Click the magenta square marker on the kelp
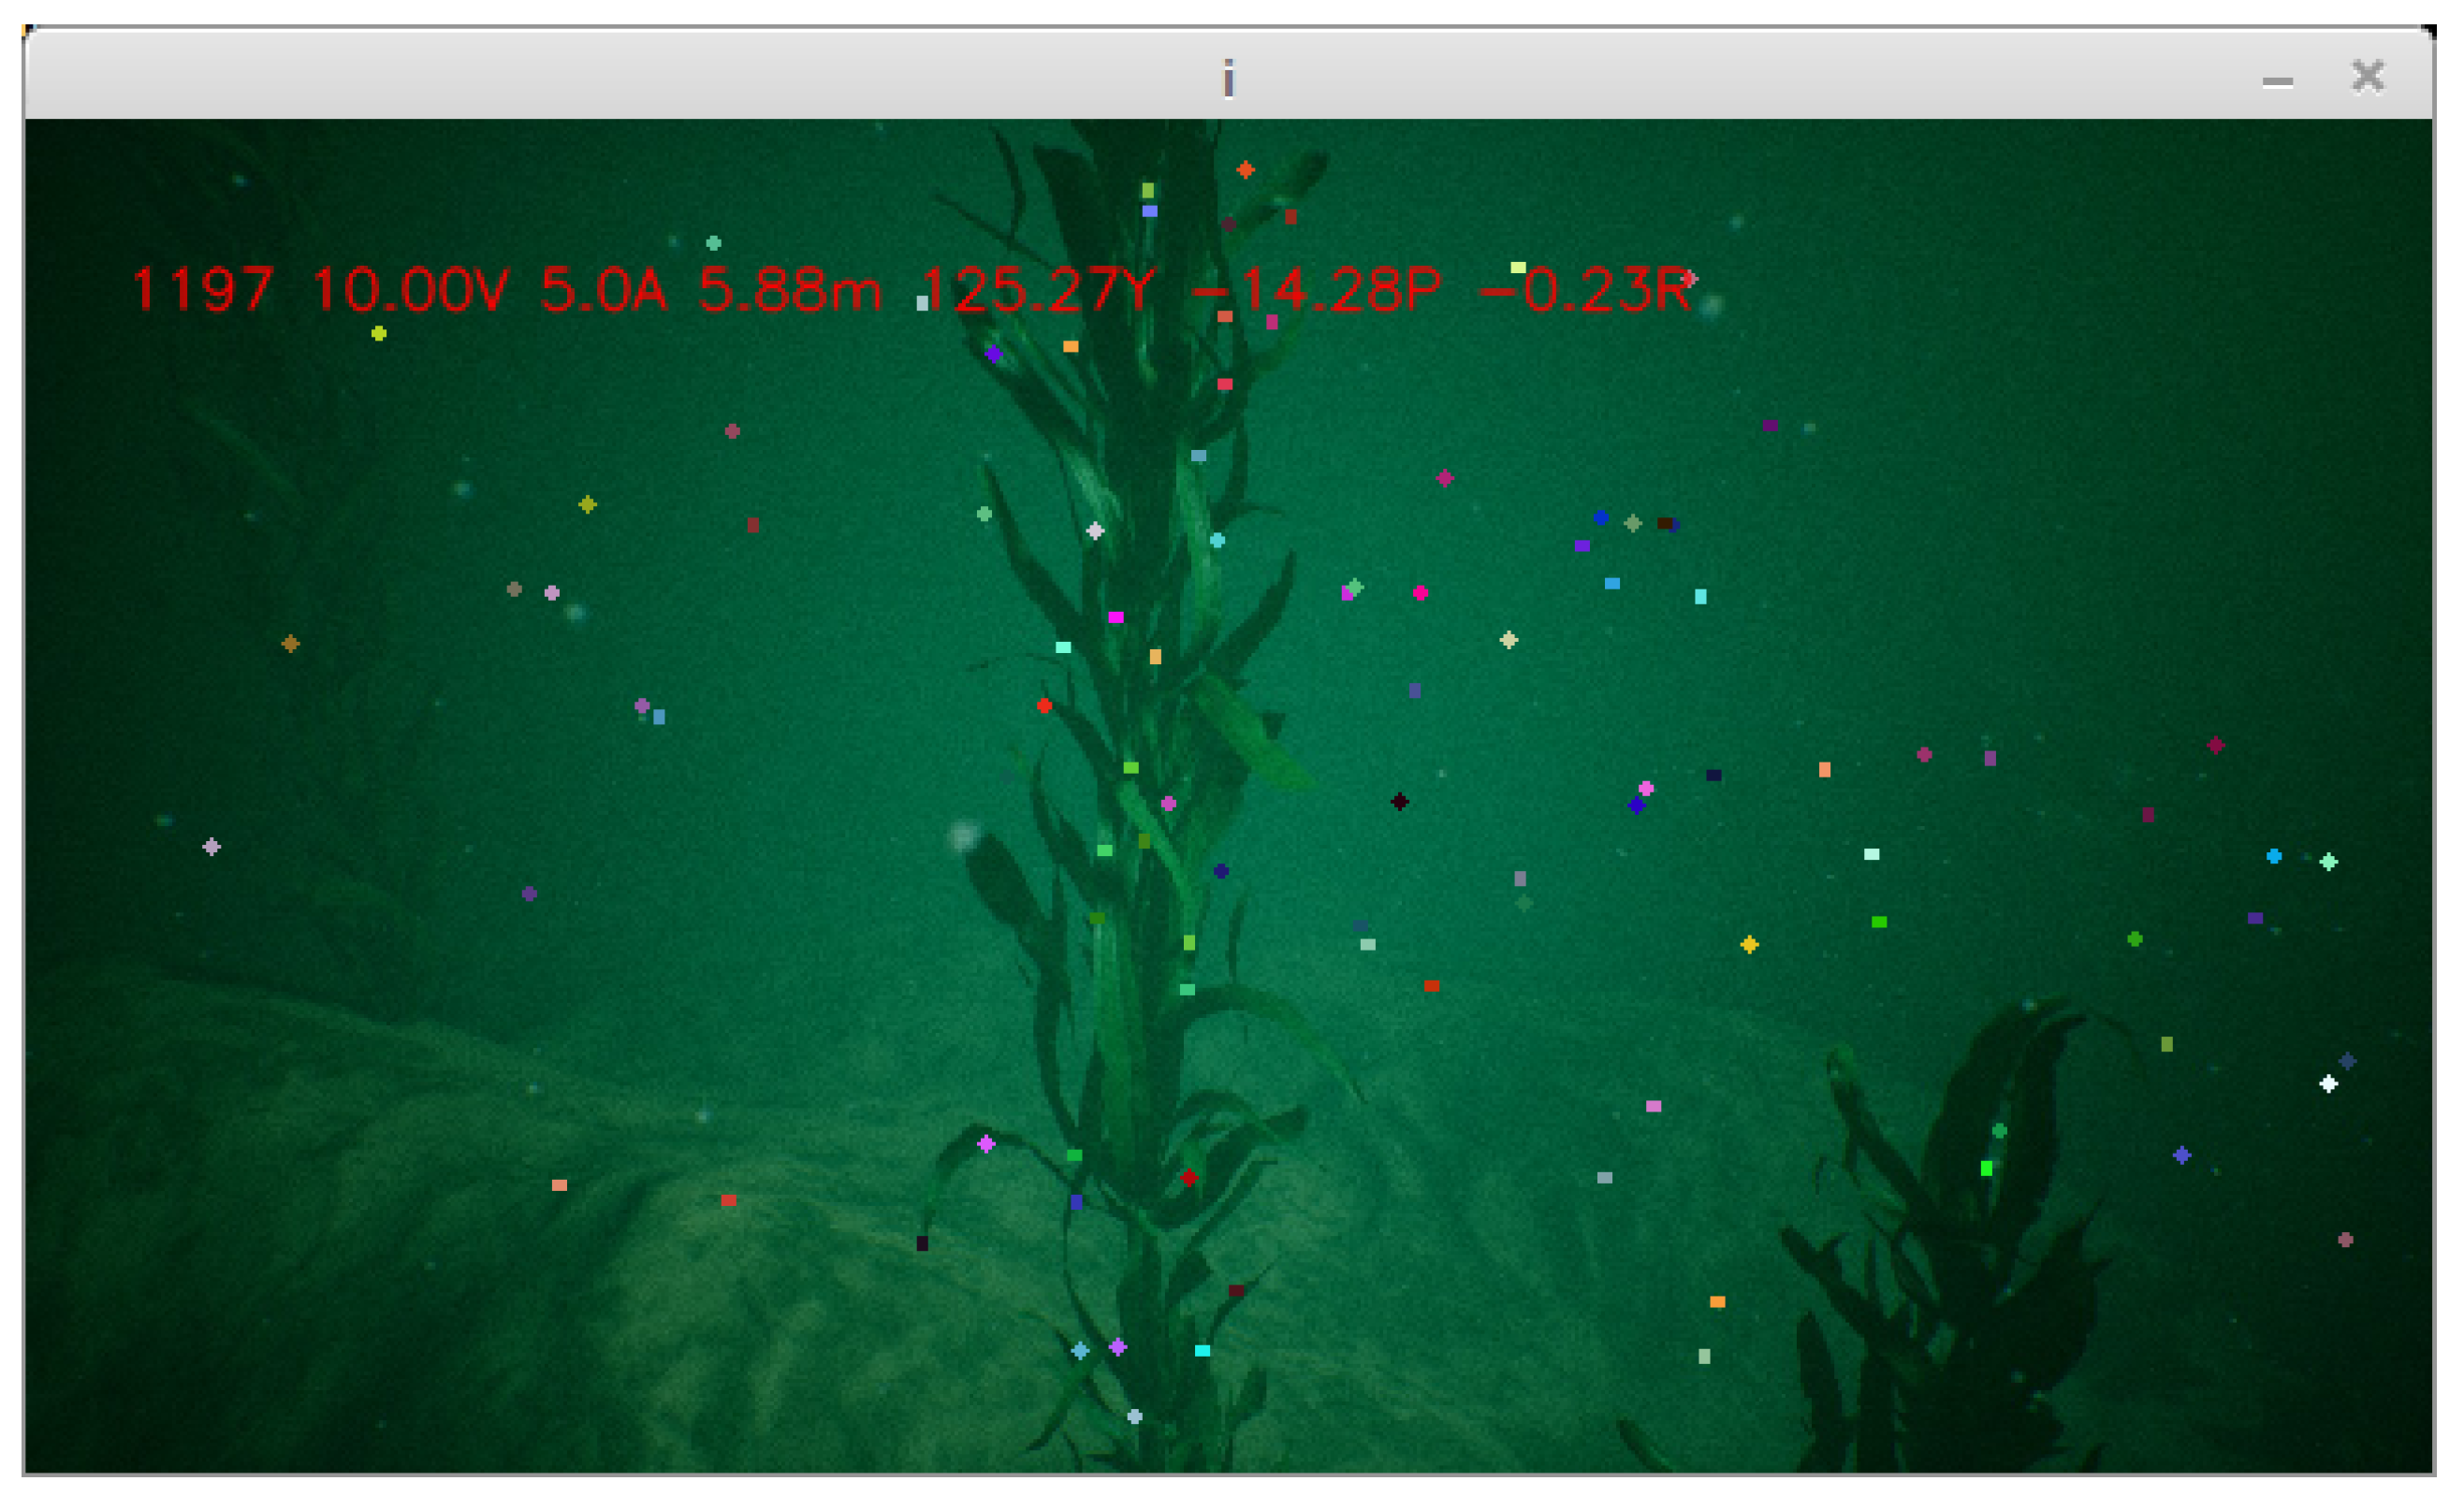This screenshot has height=1510, width=2464. [x=1116, y=617]
